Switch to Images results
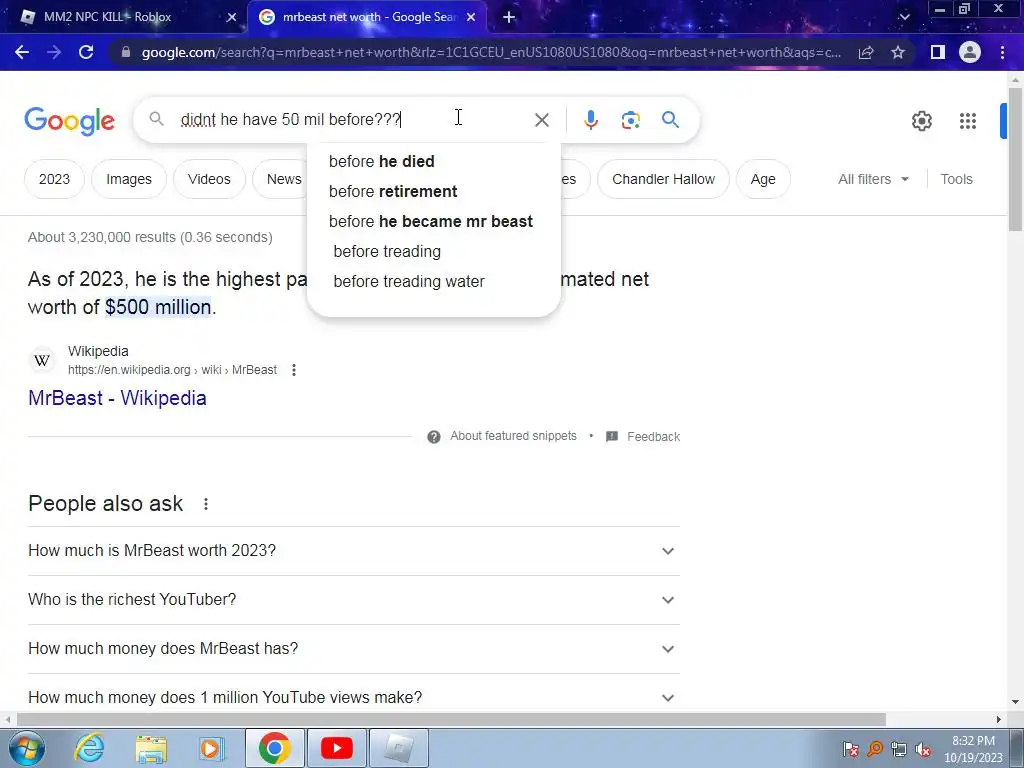 click(129, 179)
